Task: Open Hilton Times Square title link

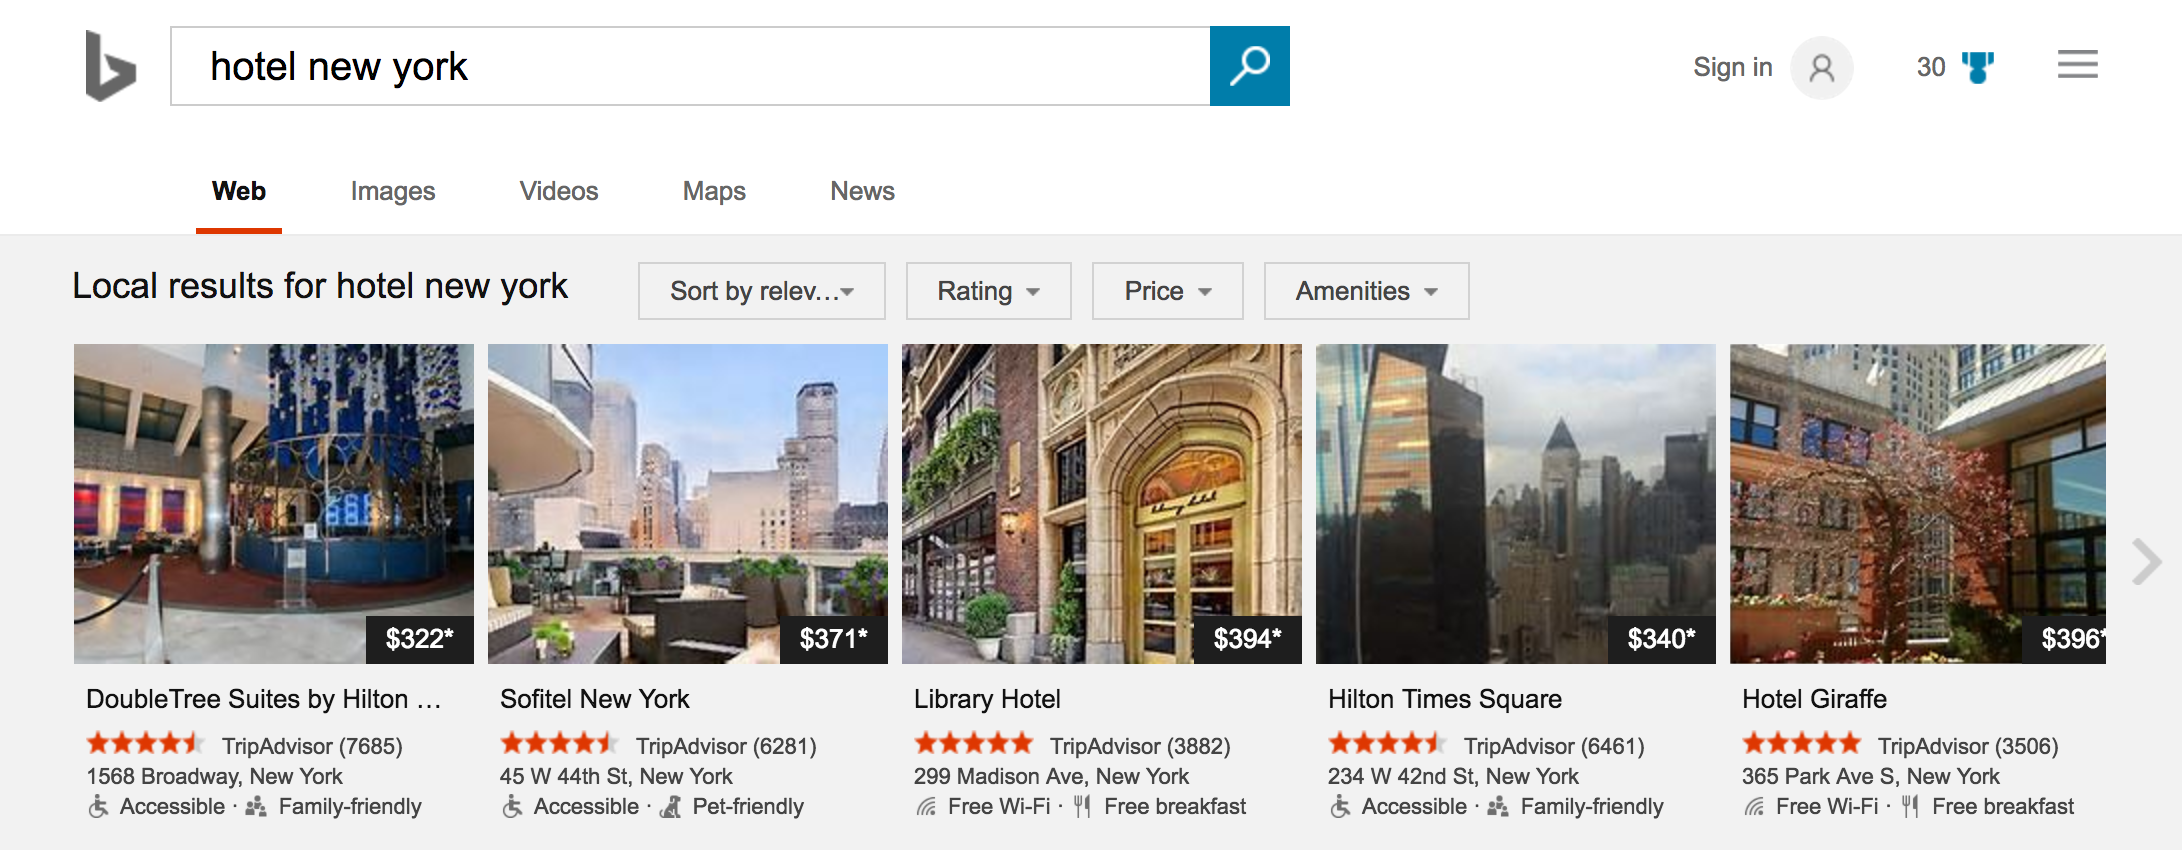Action: pyautogui.click(x=1445, y=699)
